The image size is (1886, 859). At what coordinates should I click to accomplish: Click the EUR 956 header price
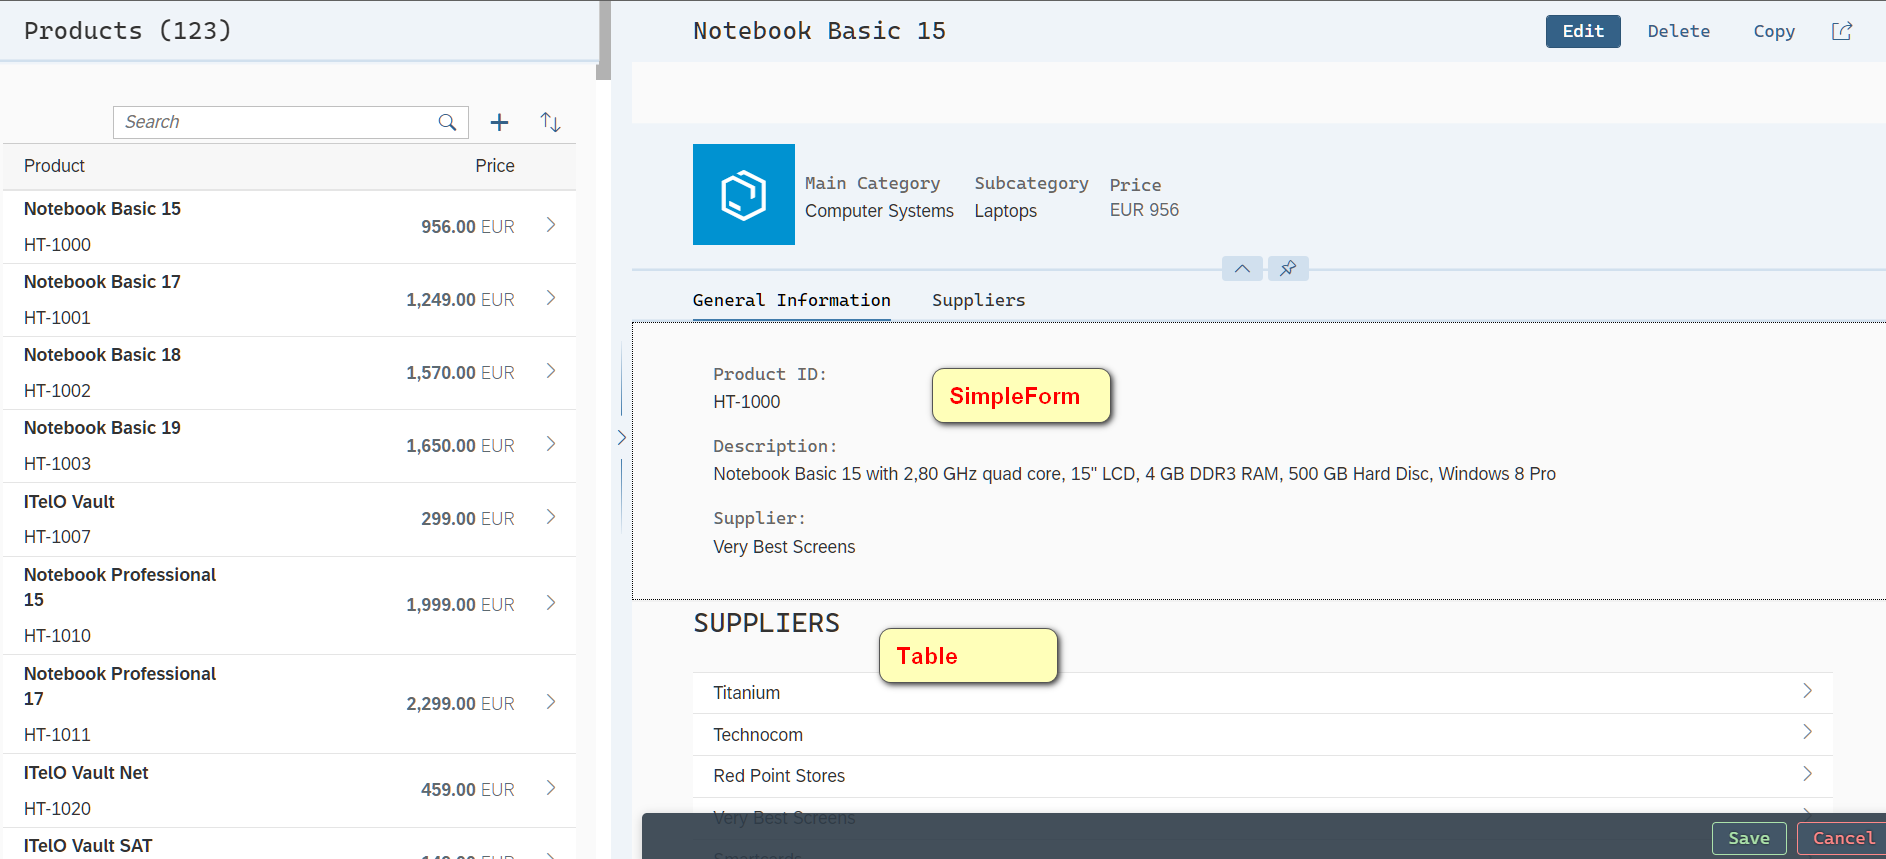(x=1144, y=210)
